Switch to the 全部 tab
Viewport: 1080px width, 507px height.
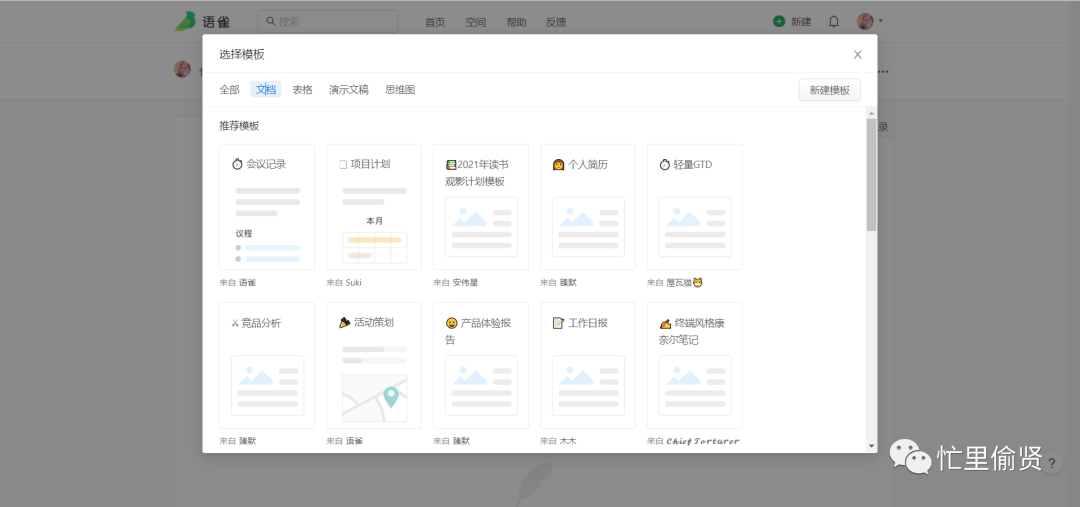[229, 89]
